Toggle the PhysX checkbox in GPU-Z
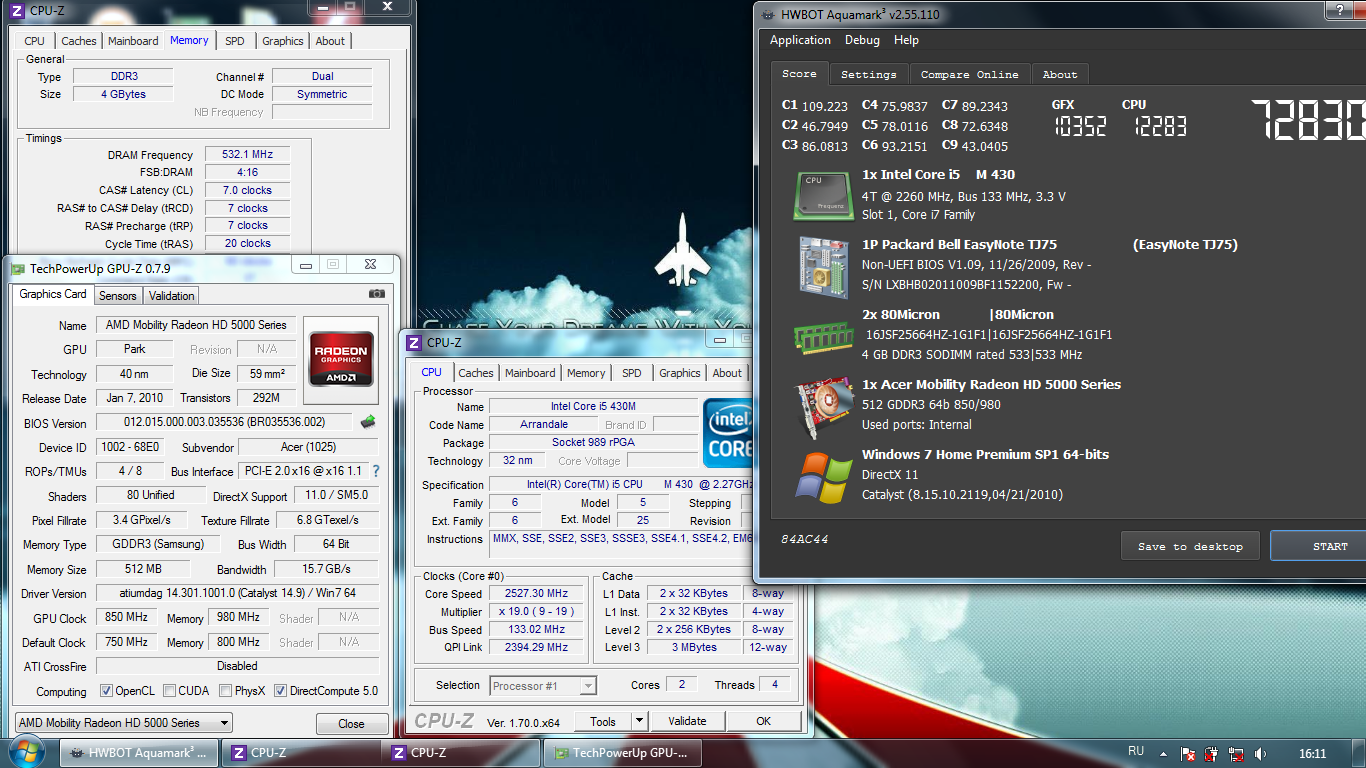Image resolution: width=1366 pixels, height=768 pixels. 226,691
